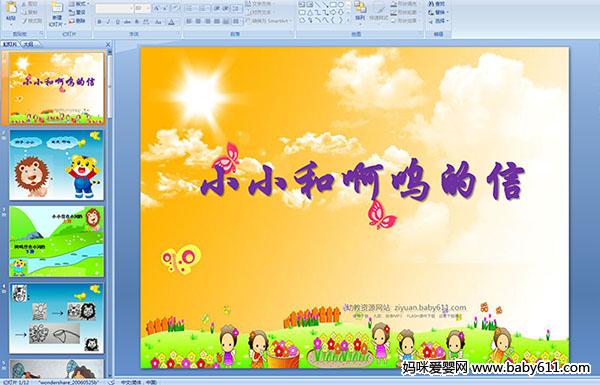Select the lion and tiger slide thumbnail
The height and width of the screenshot is (385, 600).
[x=56, y=165]
